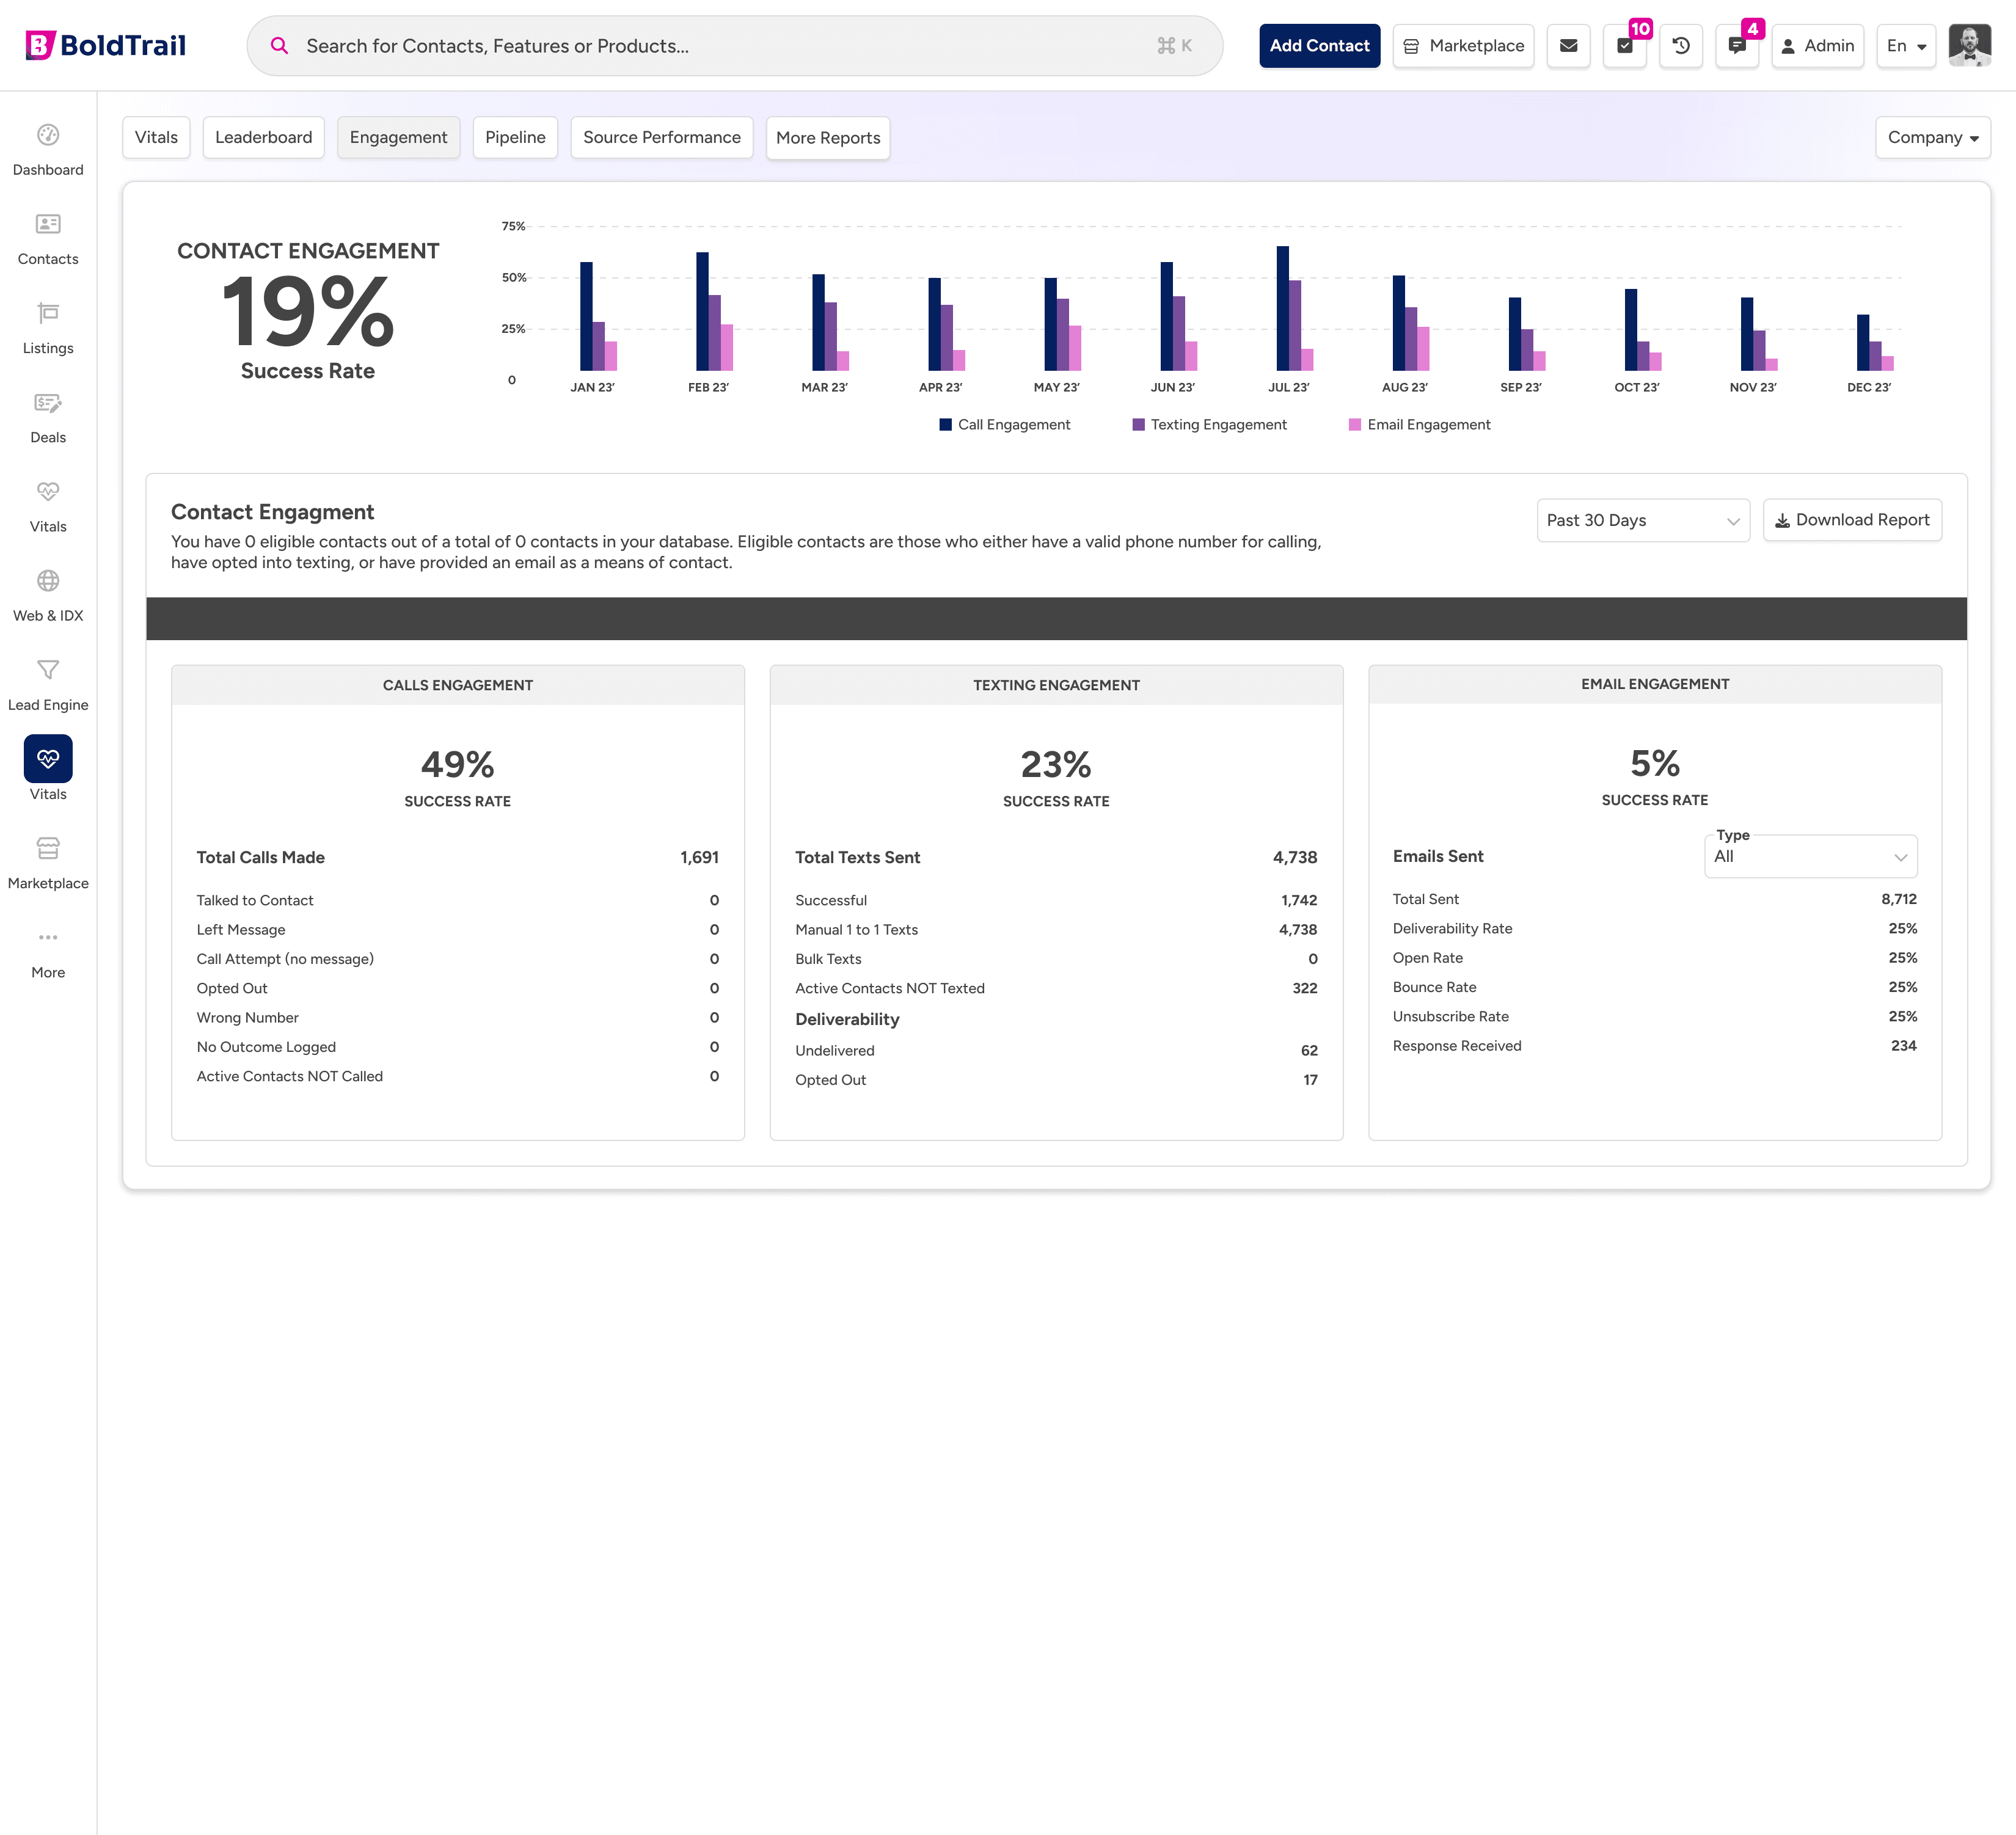Click the Bounce Rate row
The height and width of the screenshot is (1835, 2016).
[x=1655, y=988]
